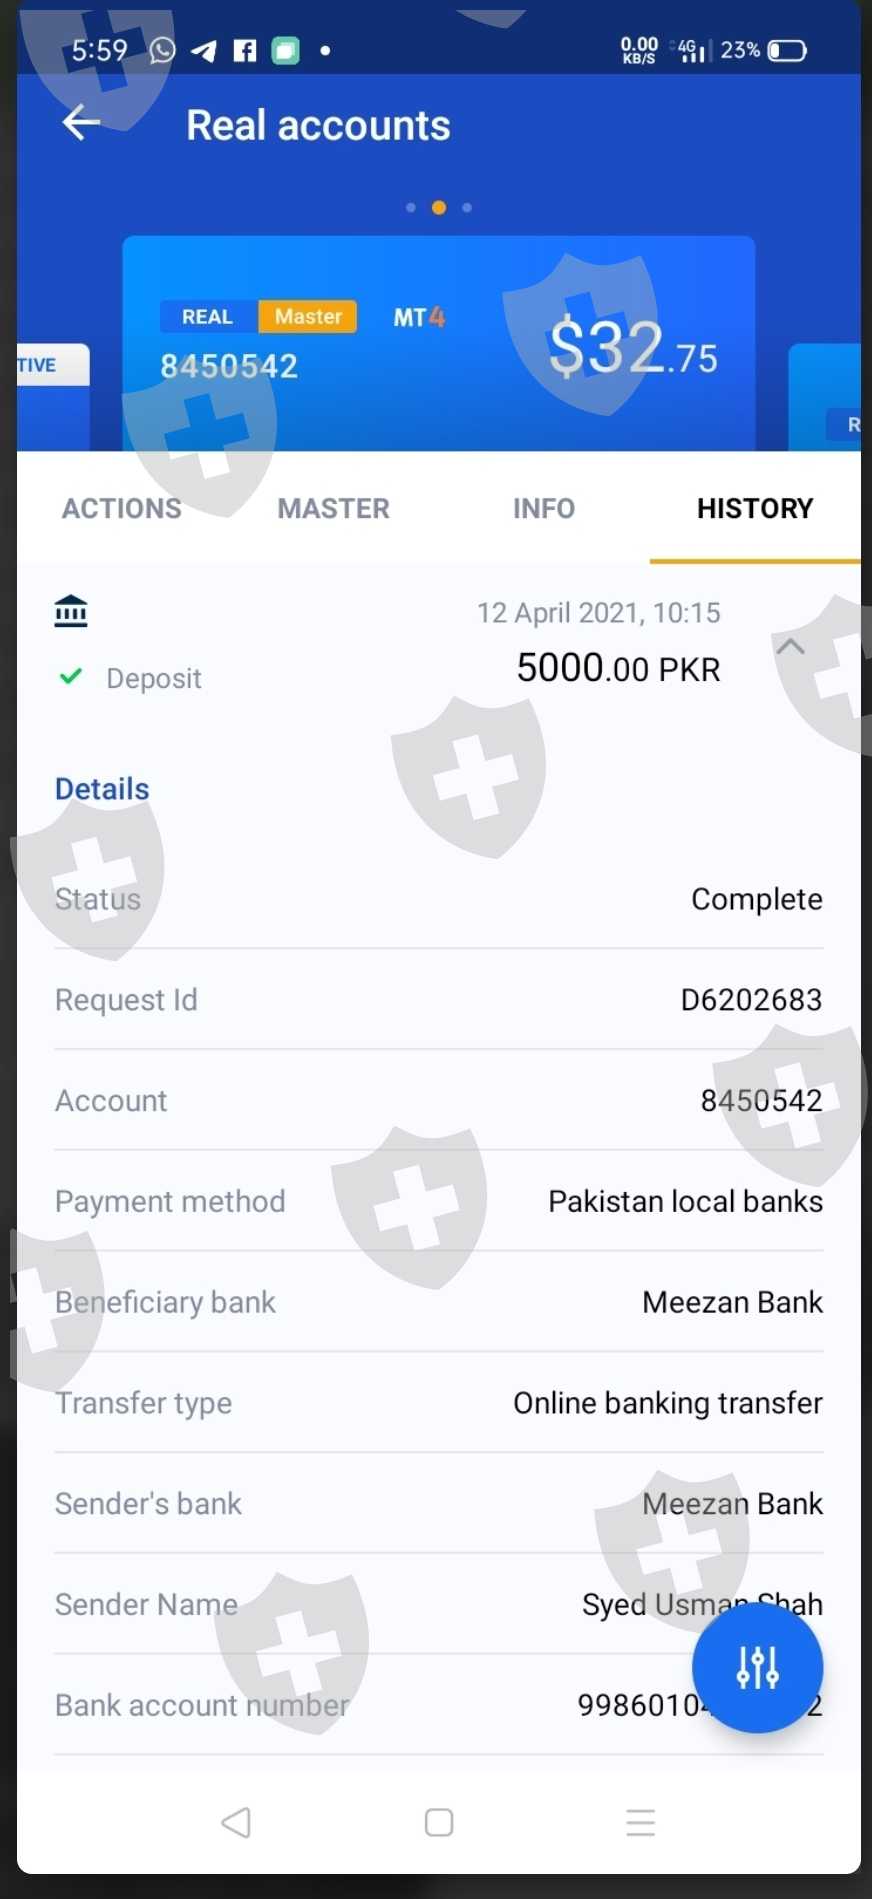Collapse the deposit details chevron
This screenshot has width=872, height=1899.
[790, 646]
